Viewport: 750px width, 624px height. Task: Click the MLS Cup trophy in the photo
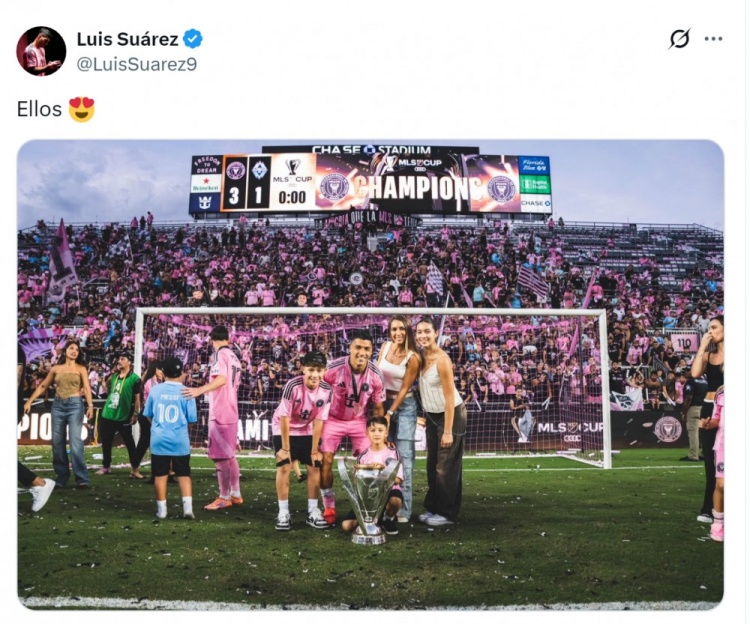(368, 501)
